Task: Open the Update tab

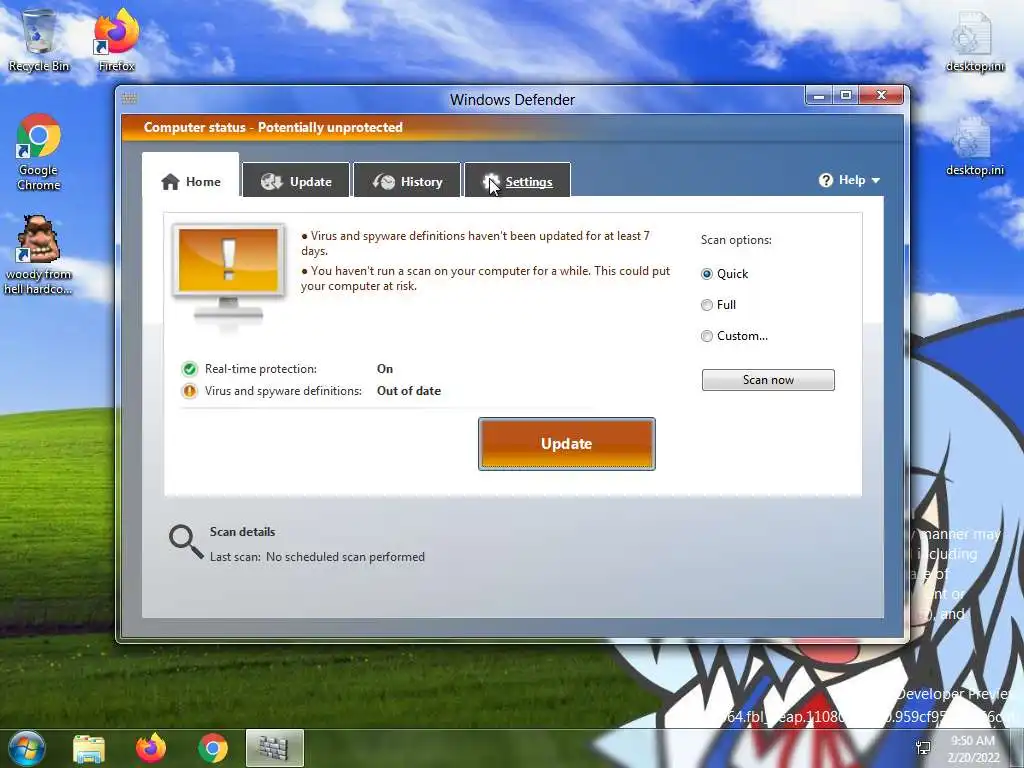Action: pyautogui.click(x=296, y=180)
